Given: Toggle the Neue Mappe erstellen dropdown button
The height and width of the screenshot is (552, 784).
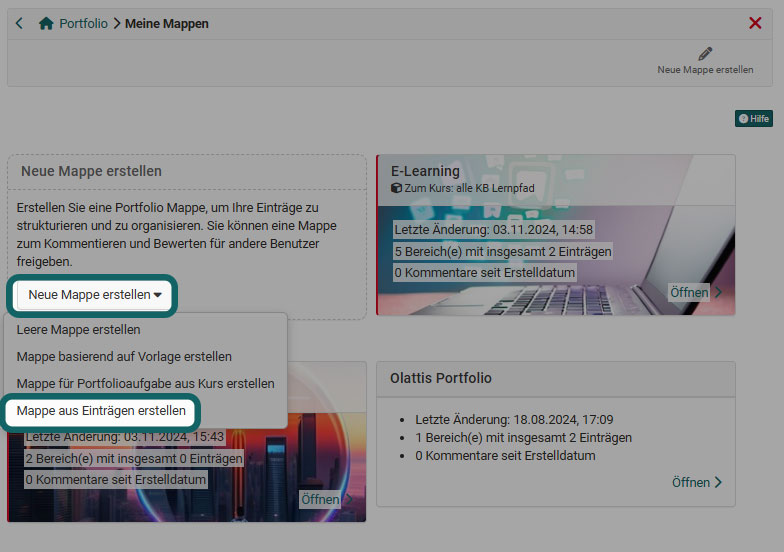Looking at the screenshot, I should point(94,295).
